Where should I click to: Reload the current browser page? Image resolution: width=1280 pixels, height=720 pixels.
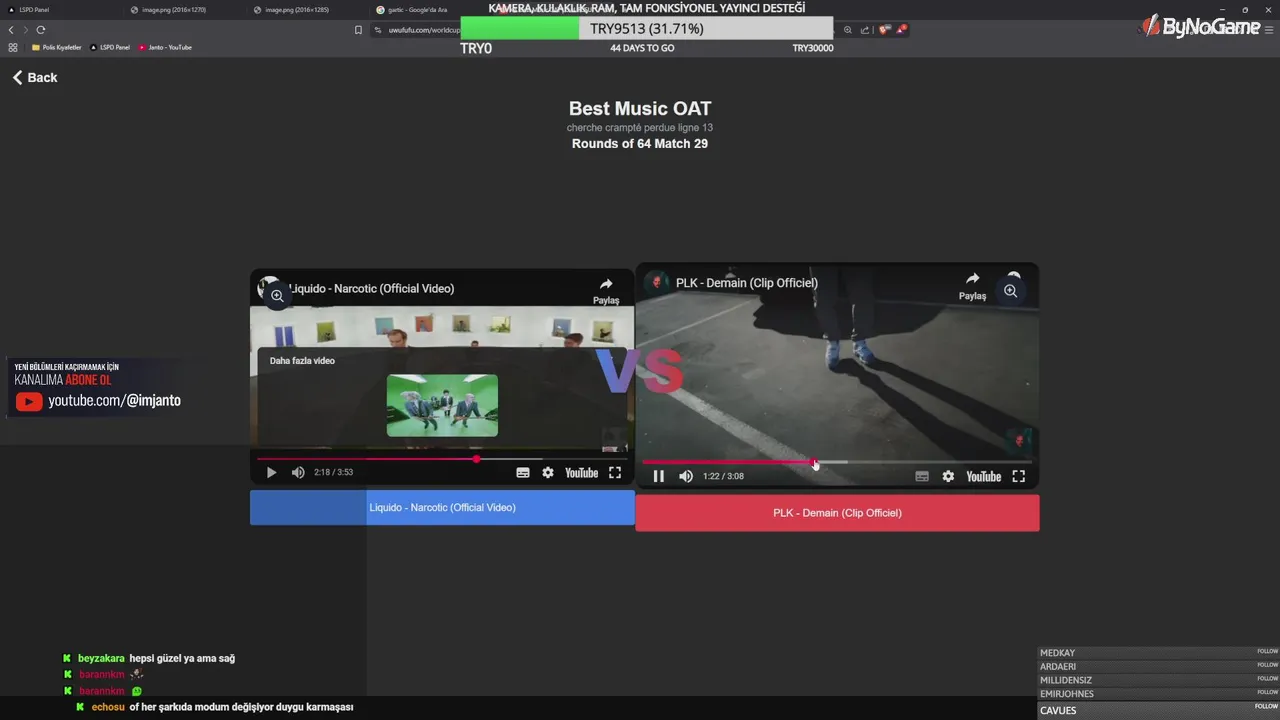tap(41, 30)
